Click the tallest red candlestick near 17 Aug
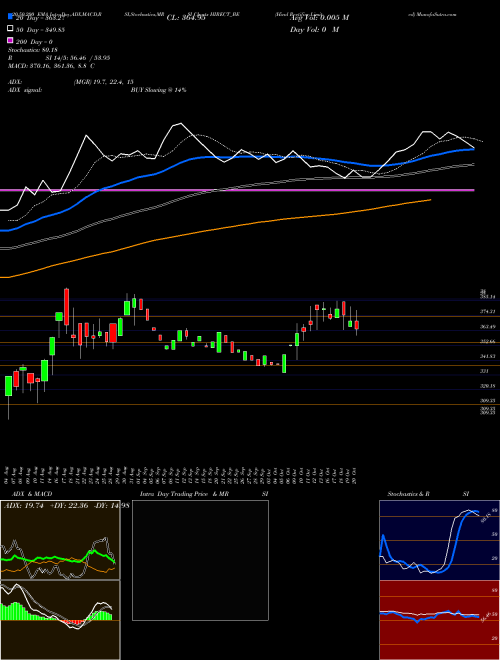500x660 pixels. coord(66,307)
